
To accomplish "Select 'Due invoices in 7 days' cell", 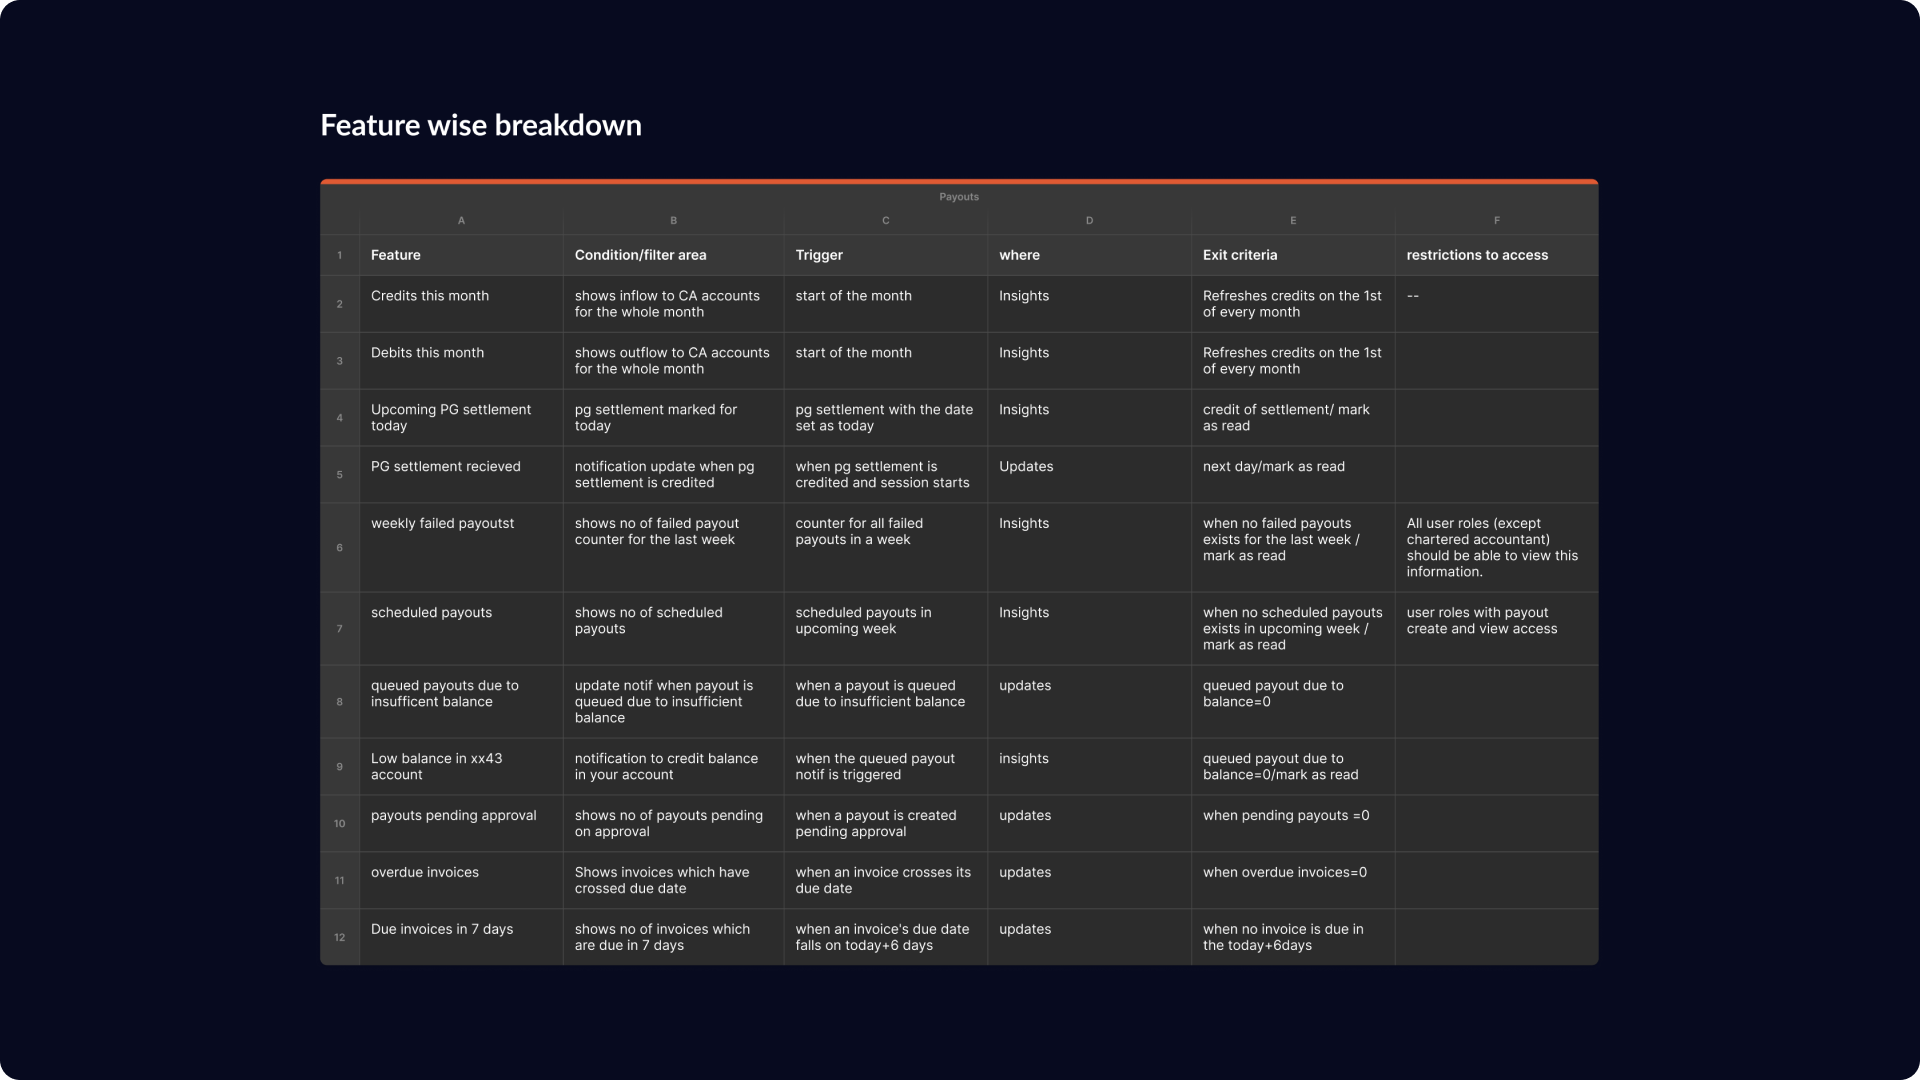I will point(461,937).
